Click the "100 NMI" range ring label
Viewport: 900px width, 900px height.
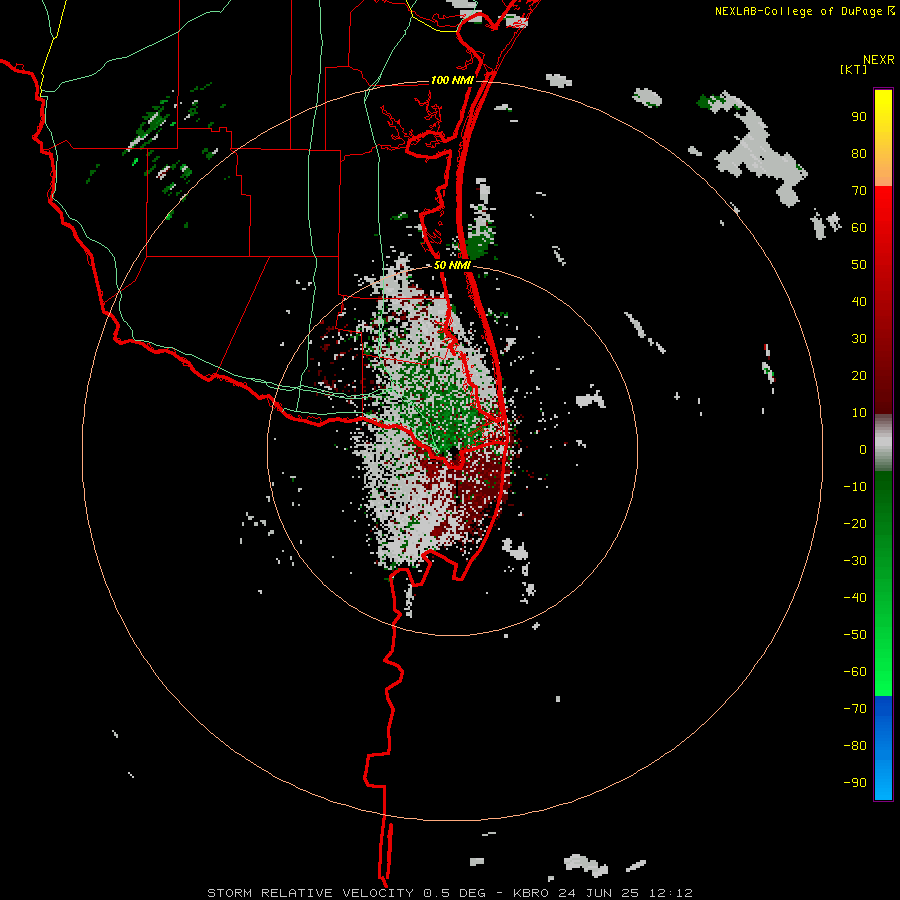click(452, 80)
